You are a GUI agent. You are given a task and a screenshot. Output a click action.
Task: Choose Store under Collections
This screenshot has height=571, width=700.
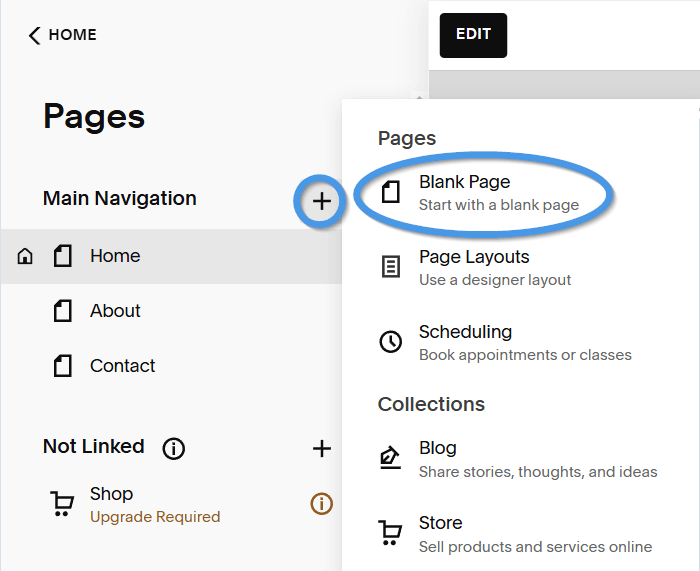[441, 533]
